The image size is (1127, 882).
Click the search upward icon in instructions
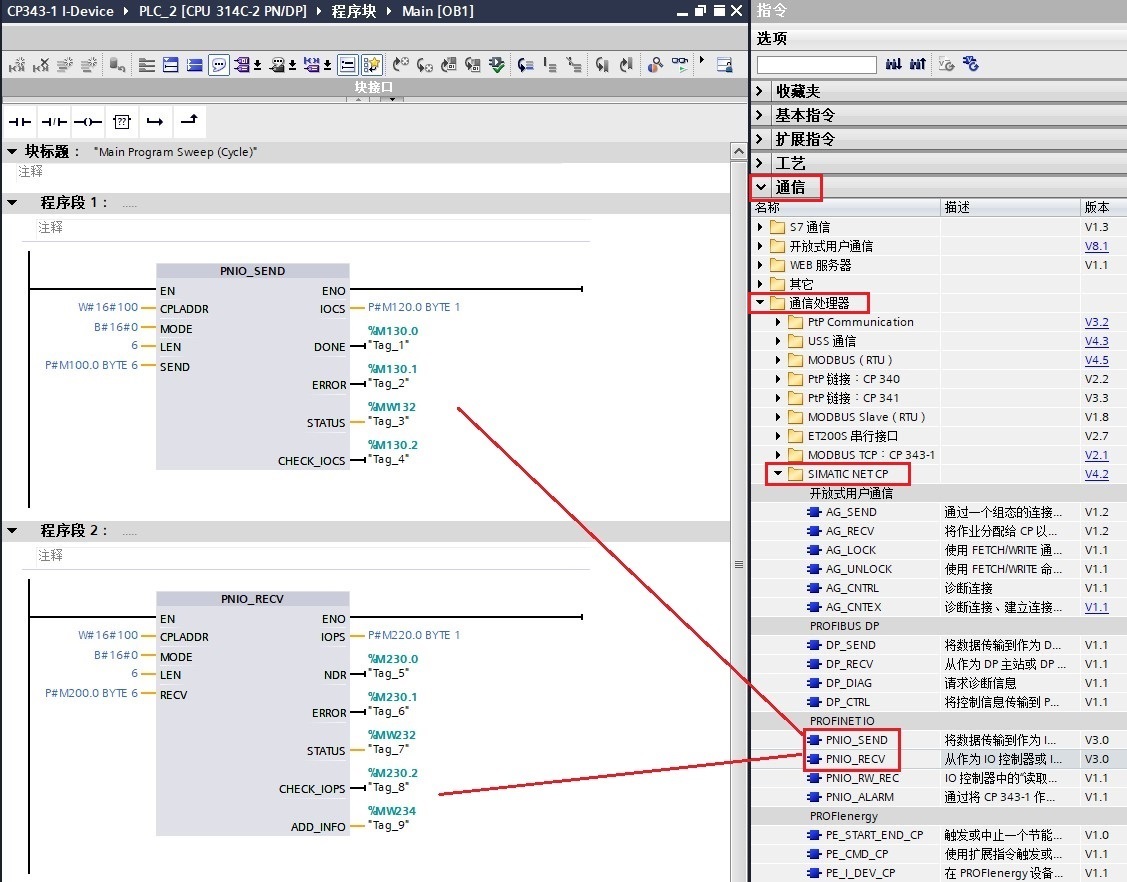[x=918, y=64]
